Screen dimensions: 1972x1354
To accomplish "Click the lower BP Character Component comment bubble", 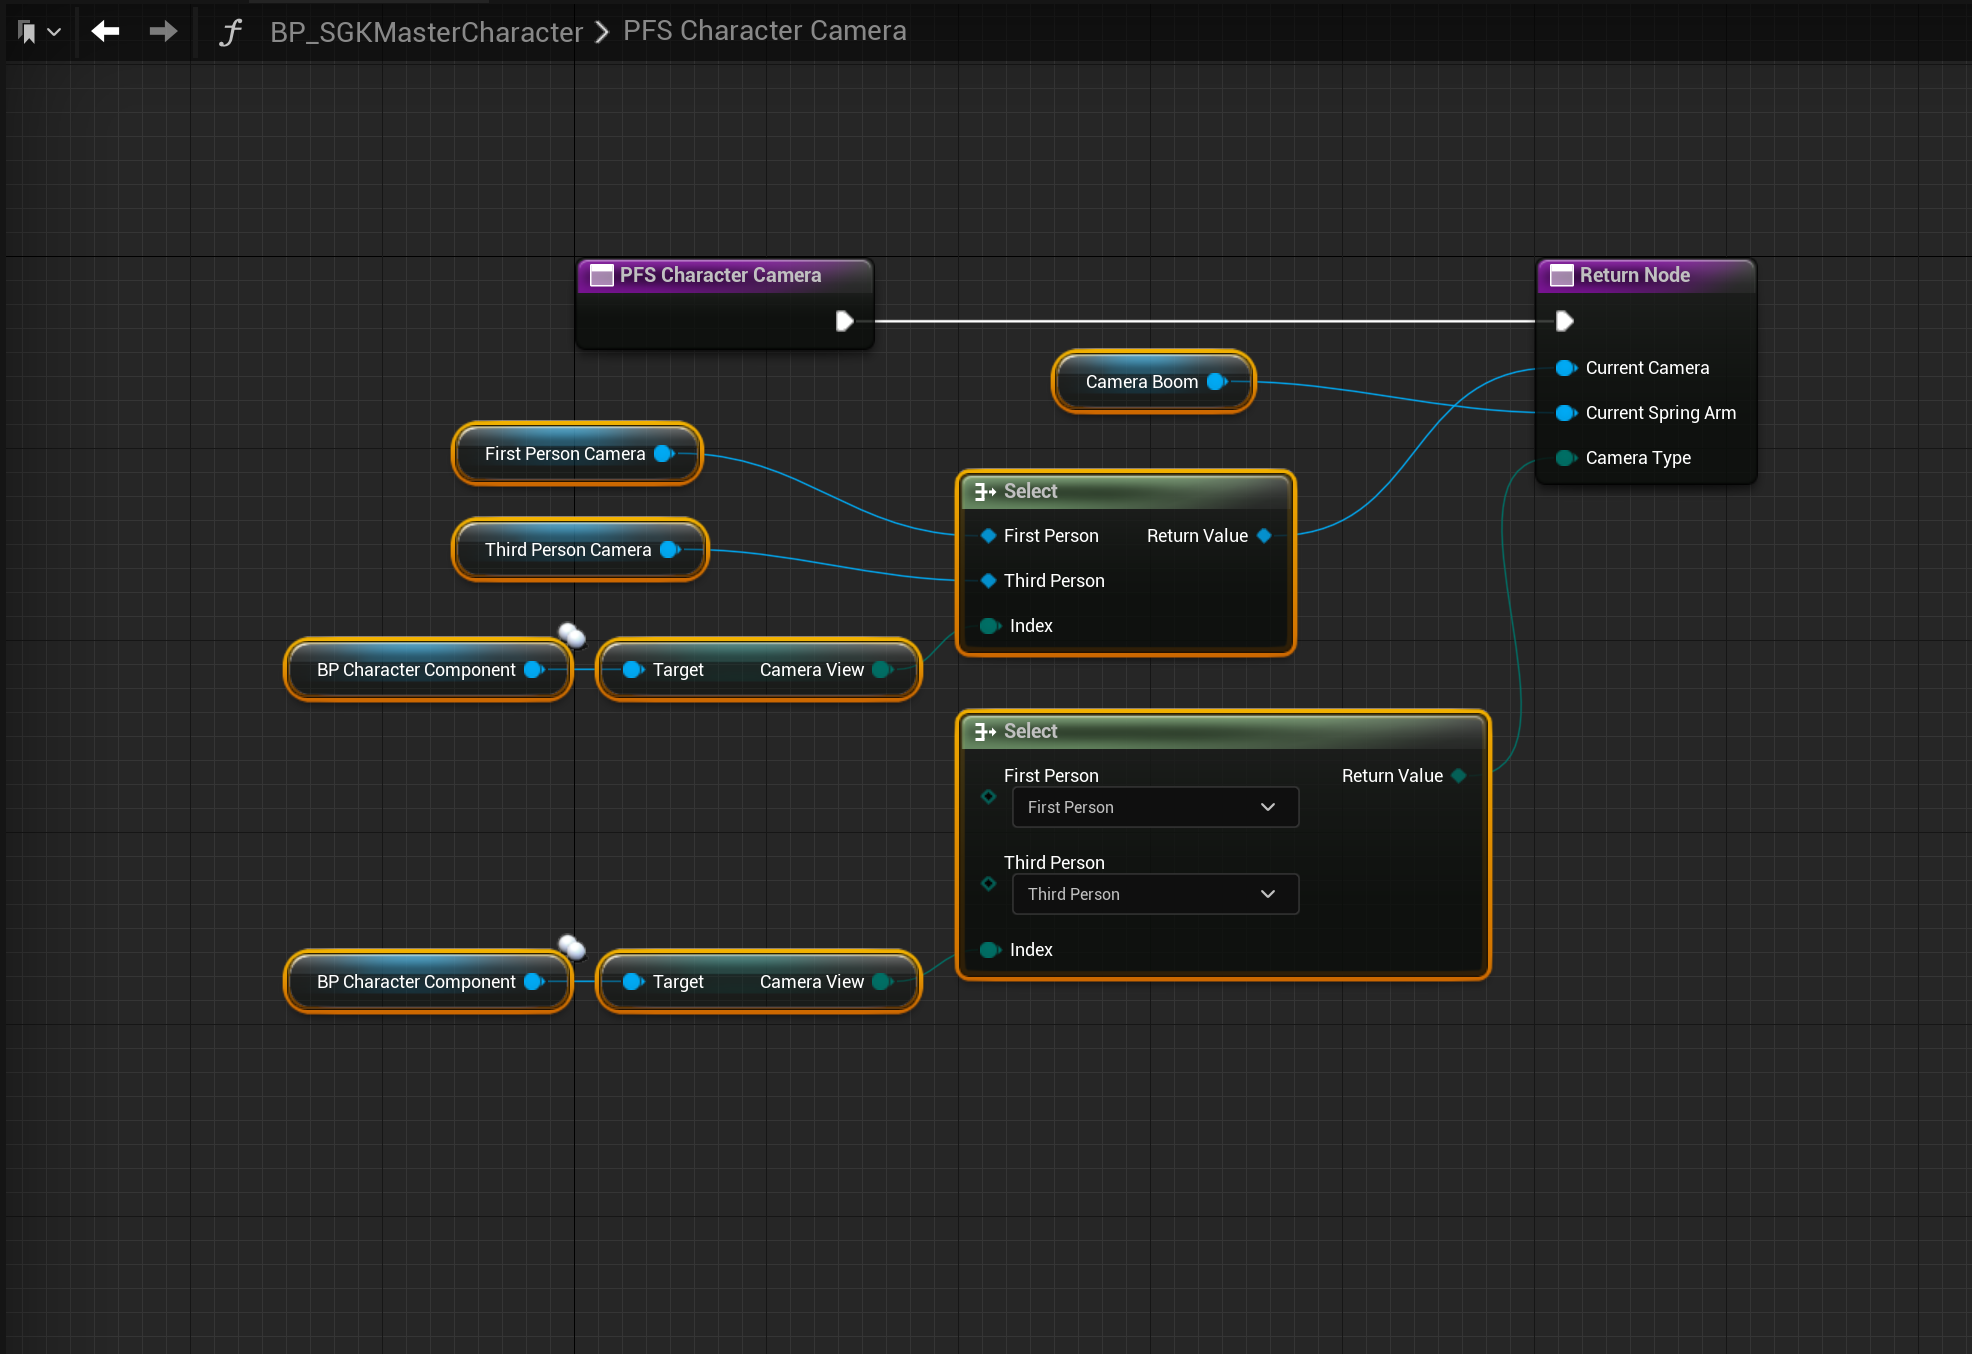I will [x=572, y=946].
